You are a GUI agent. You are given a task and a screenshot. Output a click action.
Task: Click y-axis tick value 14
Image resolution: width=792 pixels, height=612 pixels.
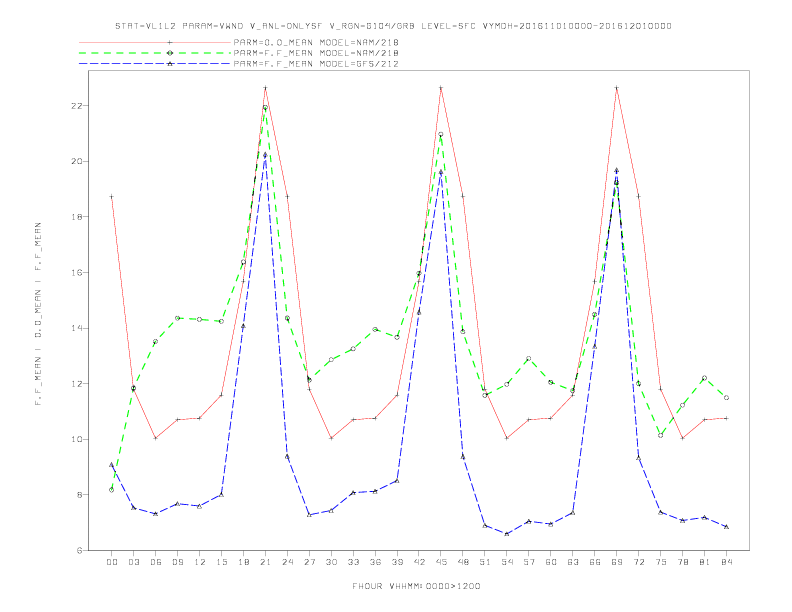[76, 328]
